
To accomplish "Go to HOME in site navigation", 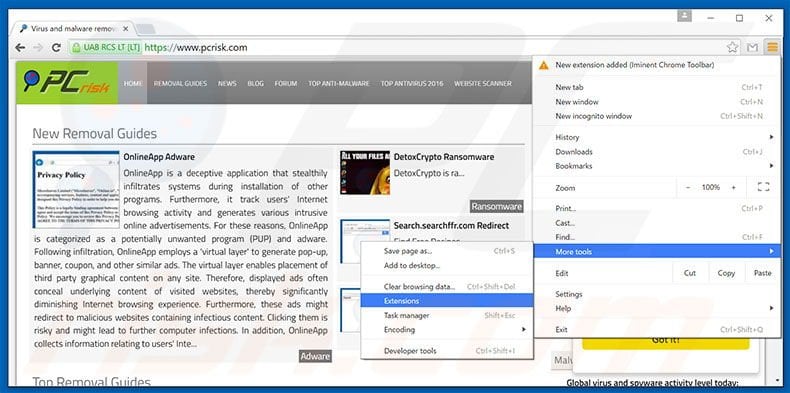I will (x=133, y=84).
